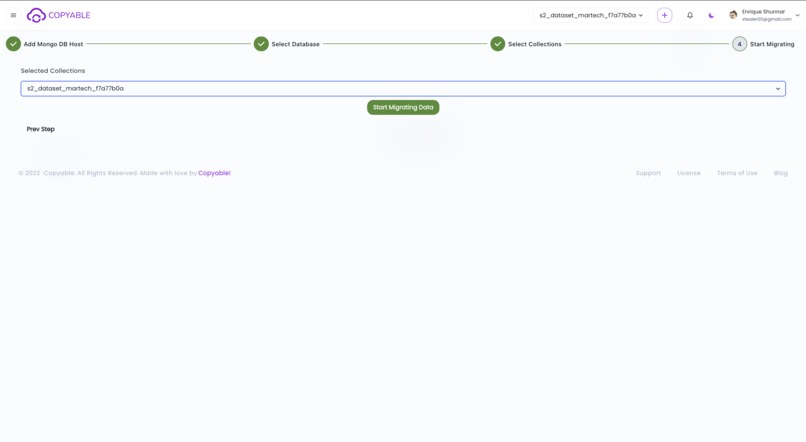Viewport: 806px width, 442px height.
Task: Click the Copyable cloud logo
Action: (x=36, y=15)
